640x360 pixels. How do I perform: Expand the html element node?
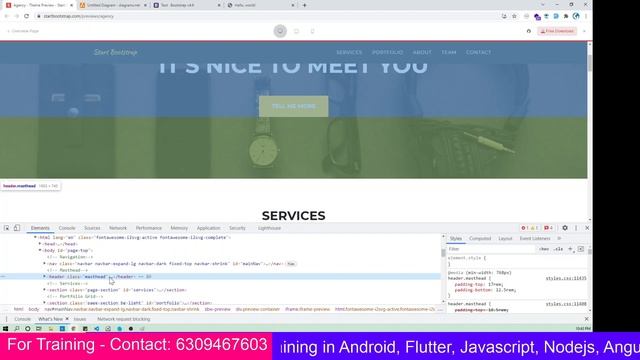pos(35,237)
